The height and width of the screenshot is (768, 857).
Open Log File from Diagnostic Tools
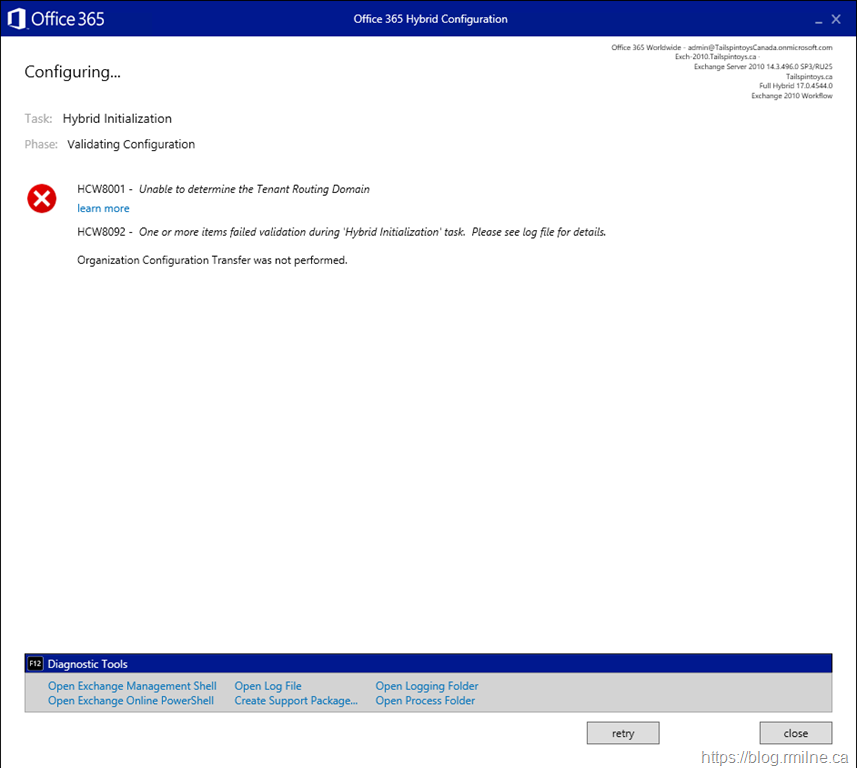(268, 686)
